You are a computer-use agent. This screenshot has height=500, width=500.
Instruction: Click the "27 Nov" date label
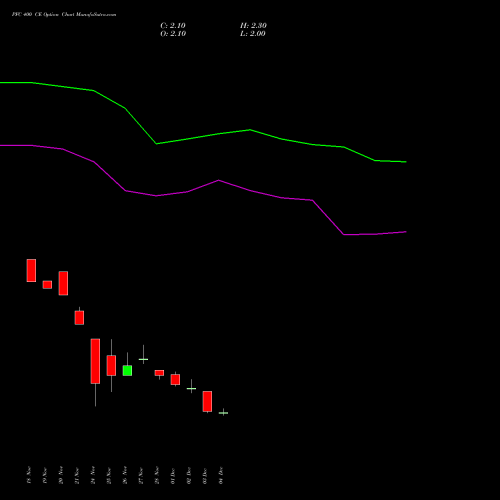tap(141, 475)
